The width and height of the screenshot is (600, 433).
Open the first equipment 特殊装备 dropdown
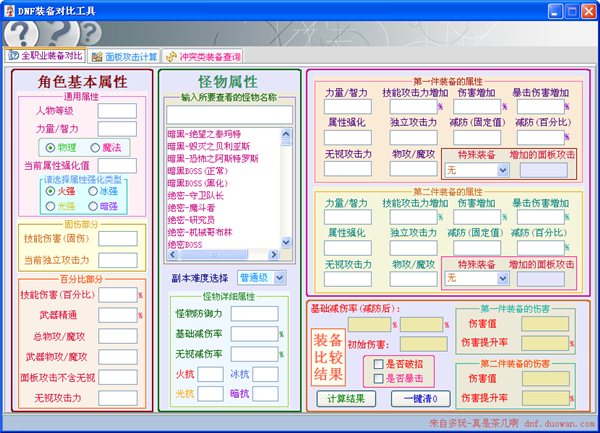[x=503, y=170]
